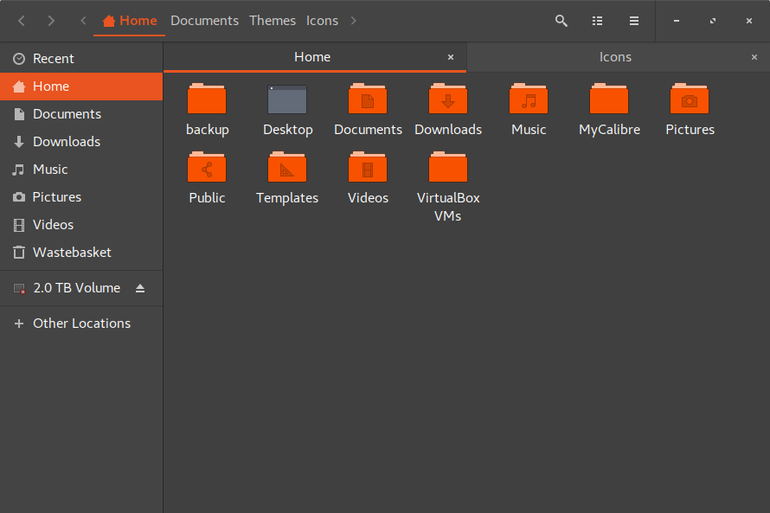Viewport: 770px width, 513px height.
Task: Select Icons in the path bar
Action: click(322, 21)
